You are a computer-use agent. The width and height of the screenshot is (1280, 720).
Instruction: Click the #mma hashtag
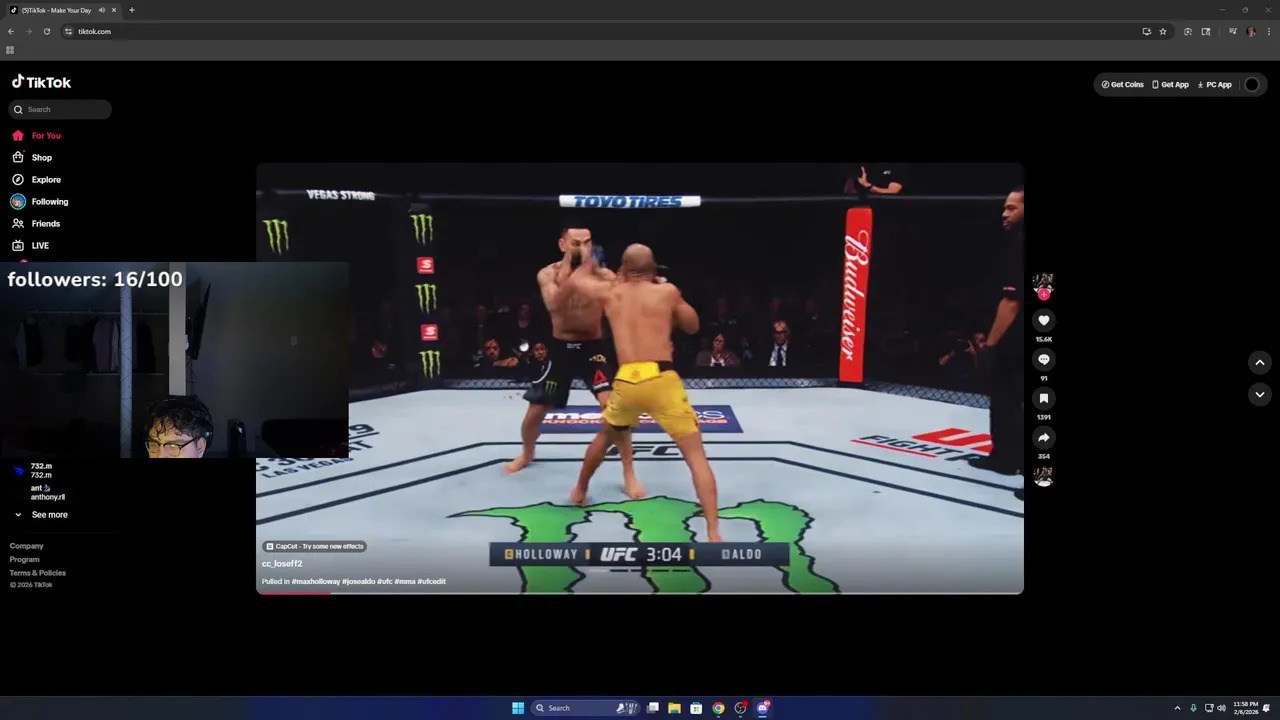pyautogui.click(x=404, y=581)
